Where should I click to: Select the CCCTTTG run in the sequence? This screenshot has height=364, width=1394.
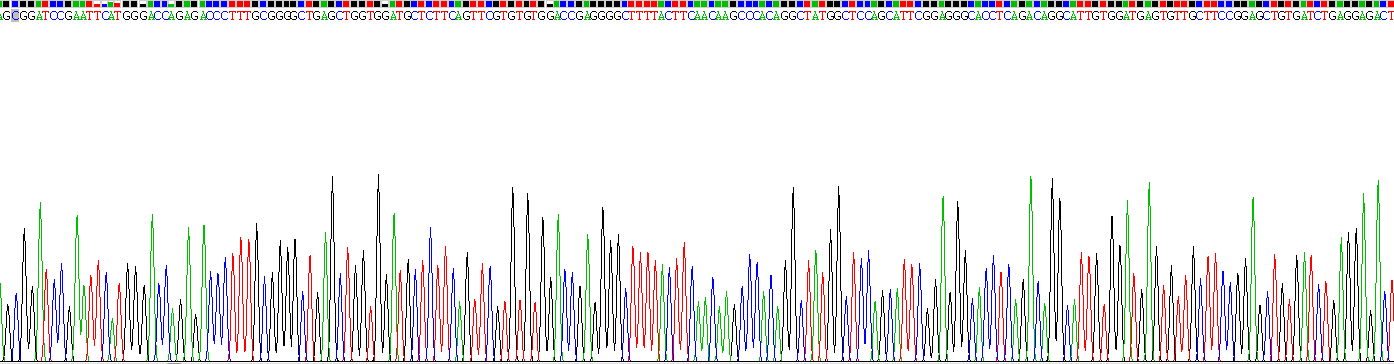pyautogui.click(x=232, y=17)
